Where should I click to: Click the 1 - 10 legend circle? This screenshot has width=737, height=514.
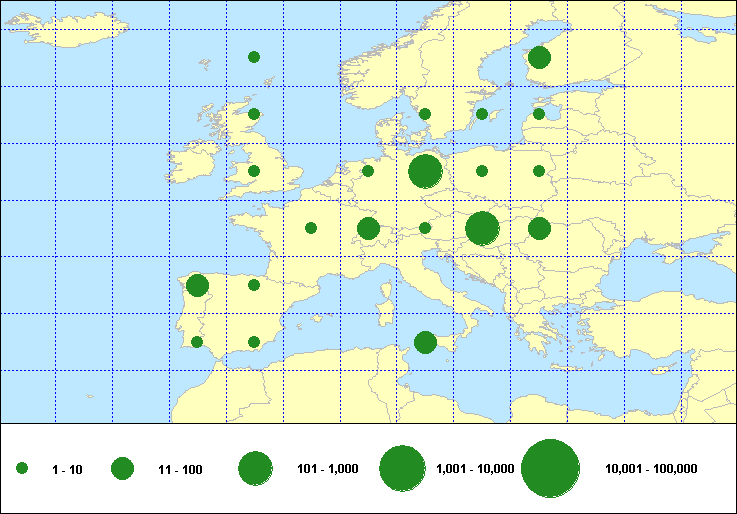[22, 468]
